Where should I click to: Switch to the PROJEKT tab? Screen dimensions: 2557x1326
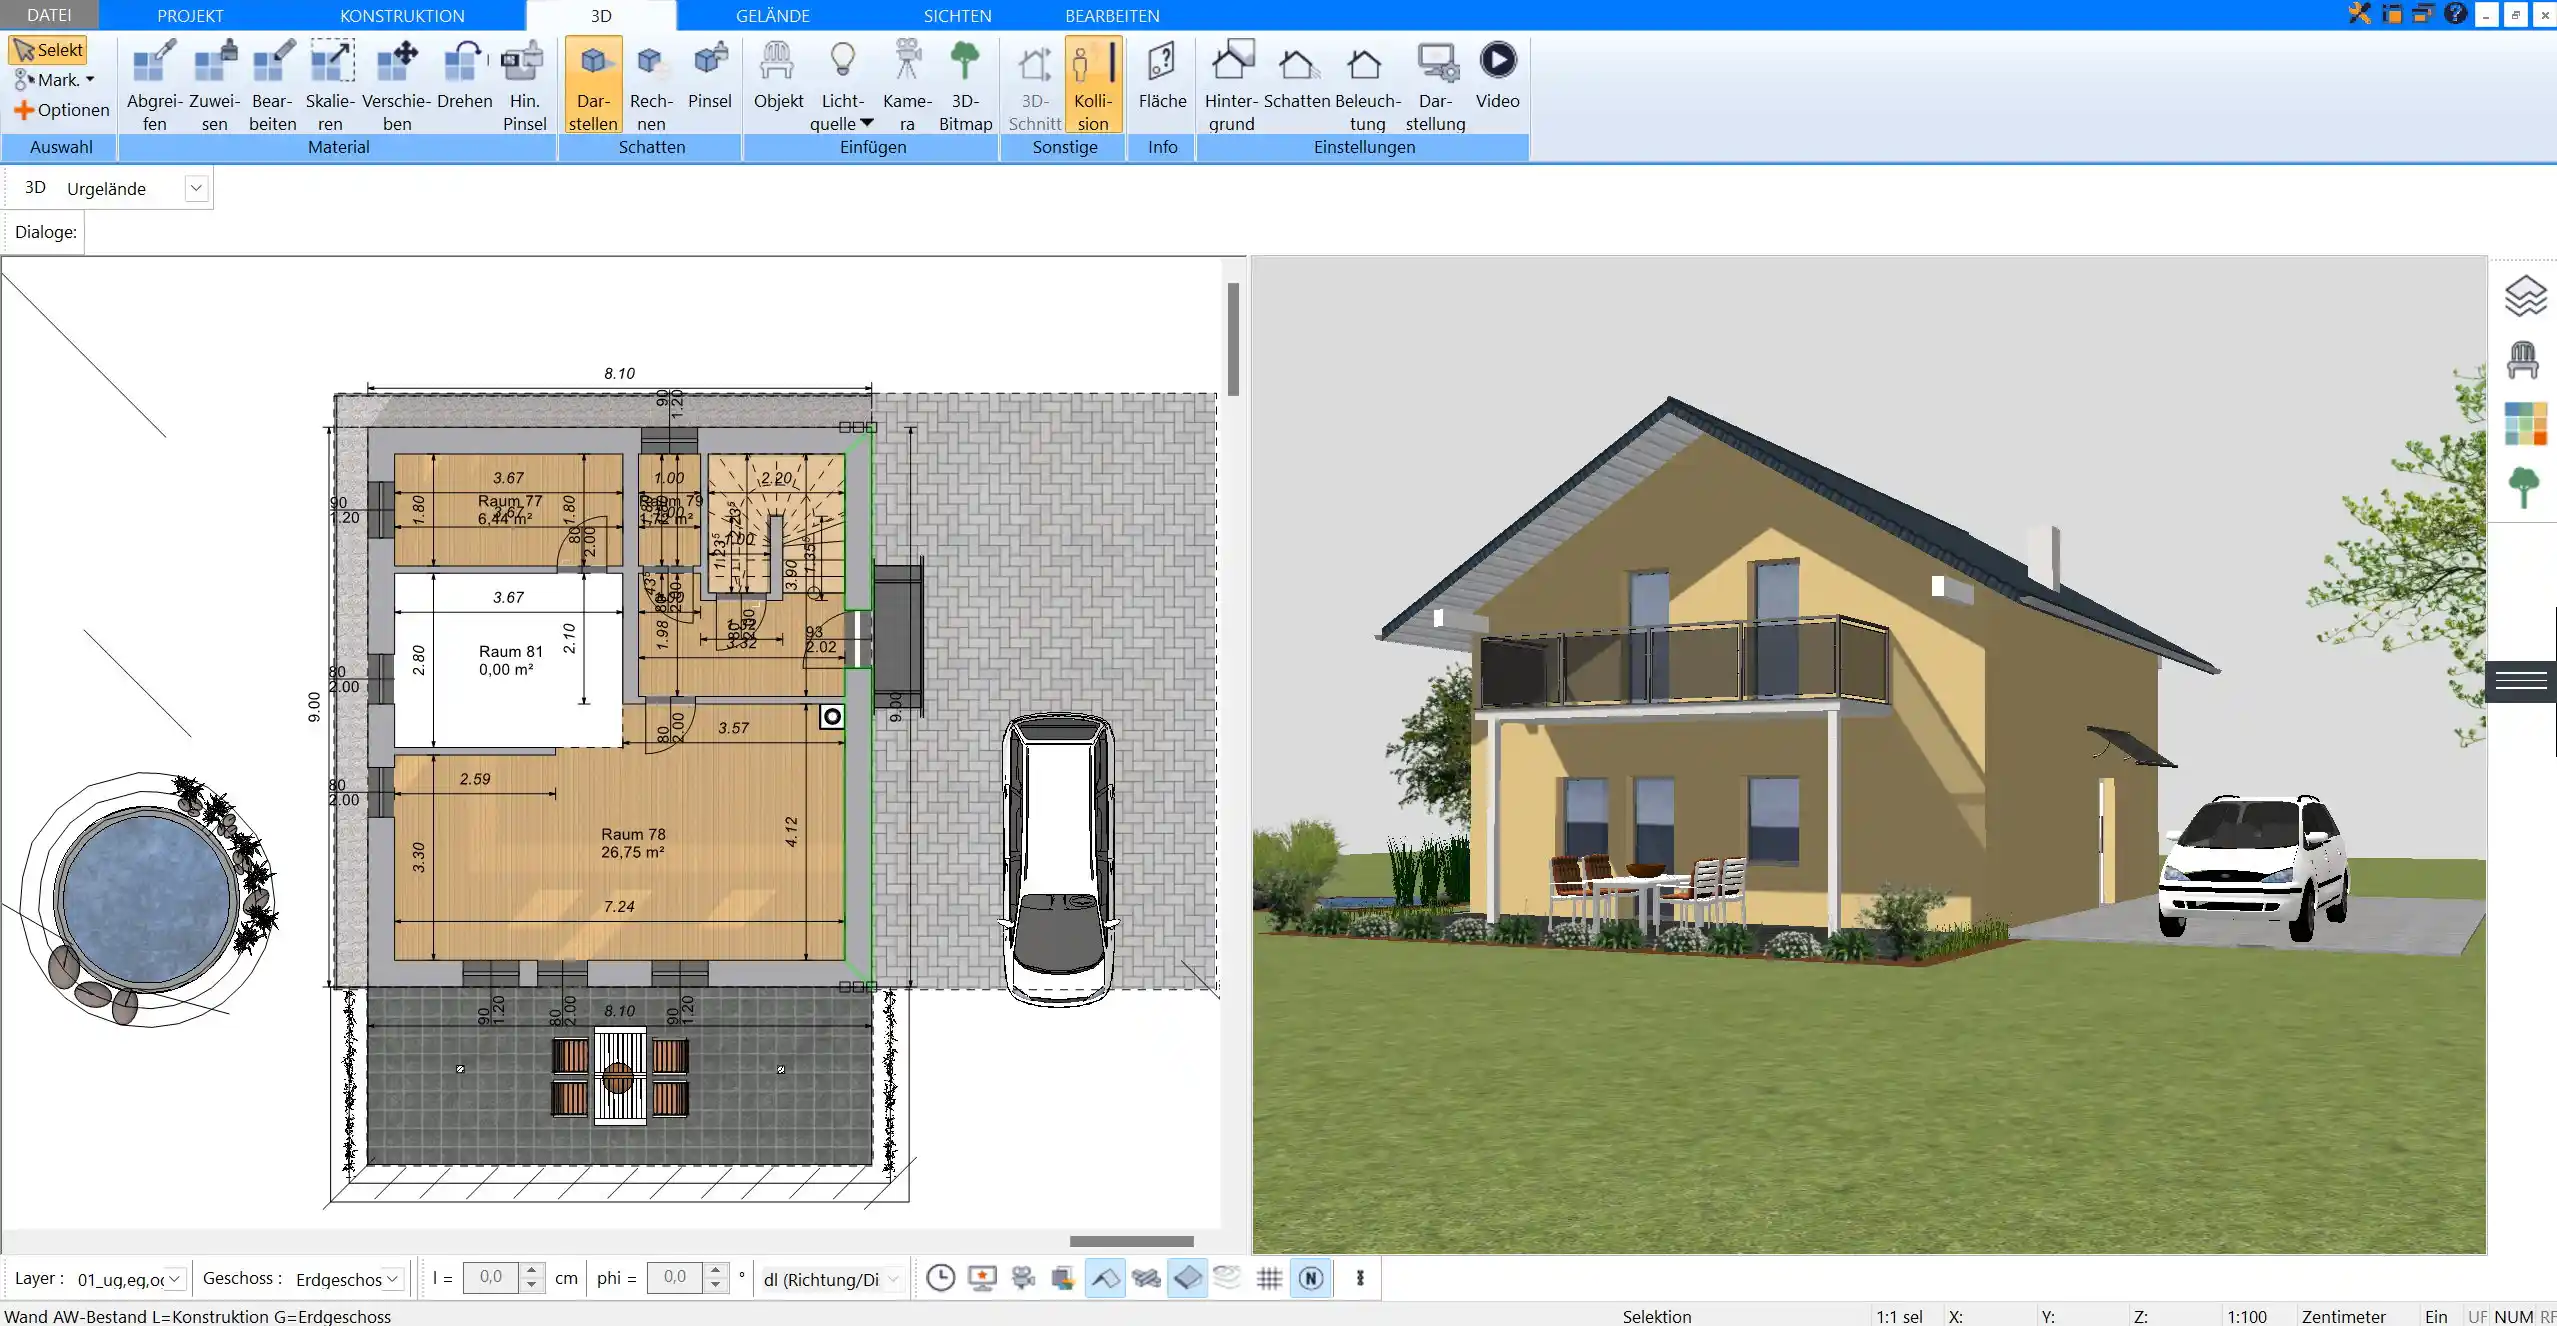[190, 16]
